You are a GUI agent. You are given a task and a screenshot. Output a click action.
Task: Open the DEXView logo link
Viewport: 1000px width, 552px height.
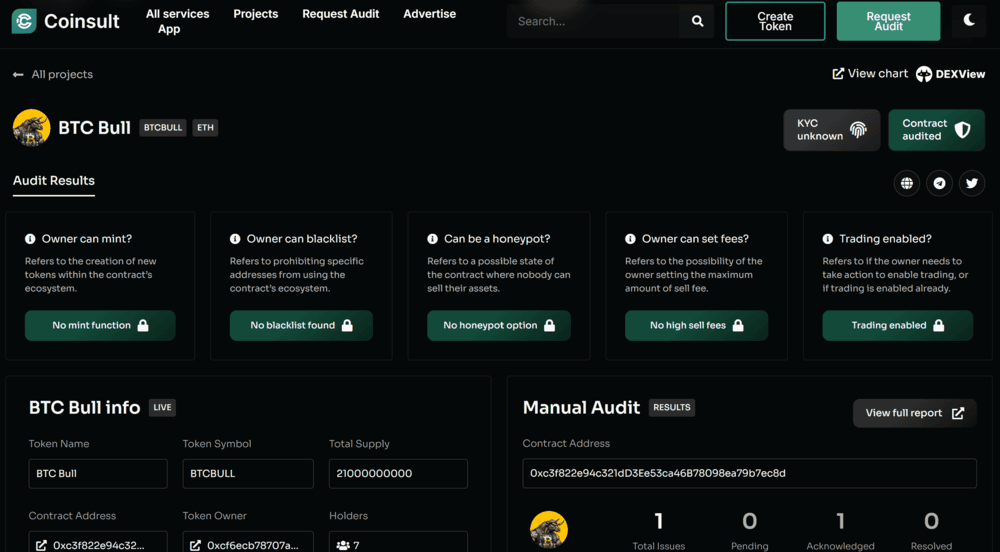[x=950, y=75]
